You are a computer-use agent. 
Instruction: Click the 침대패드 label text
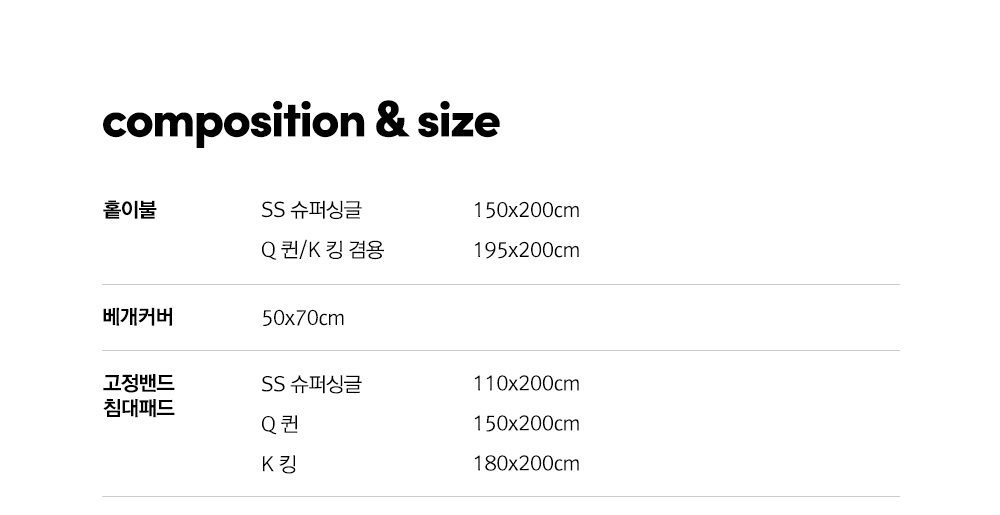point(138,407)
